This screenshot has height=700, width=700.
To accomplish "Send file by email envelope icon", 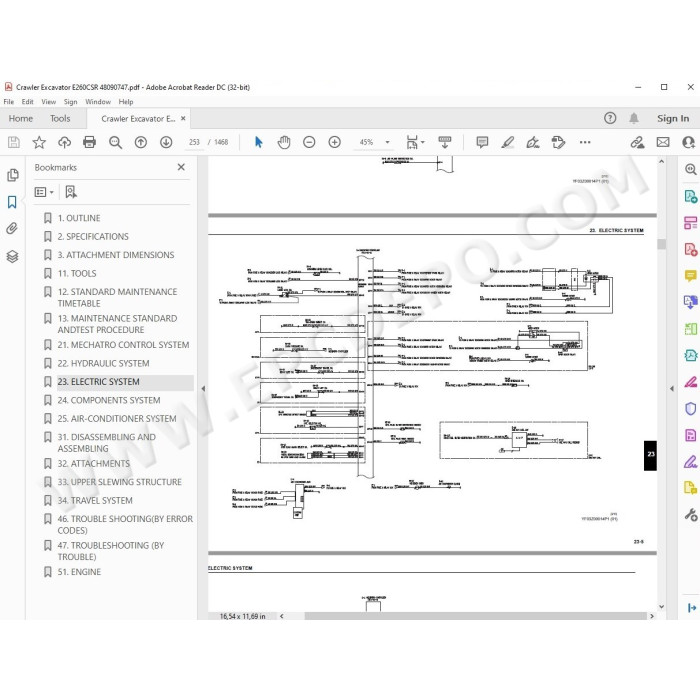I will (x=663, y=142).
